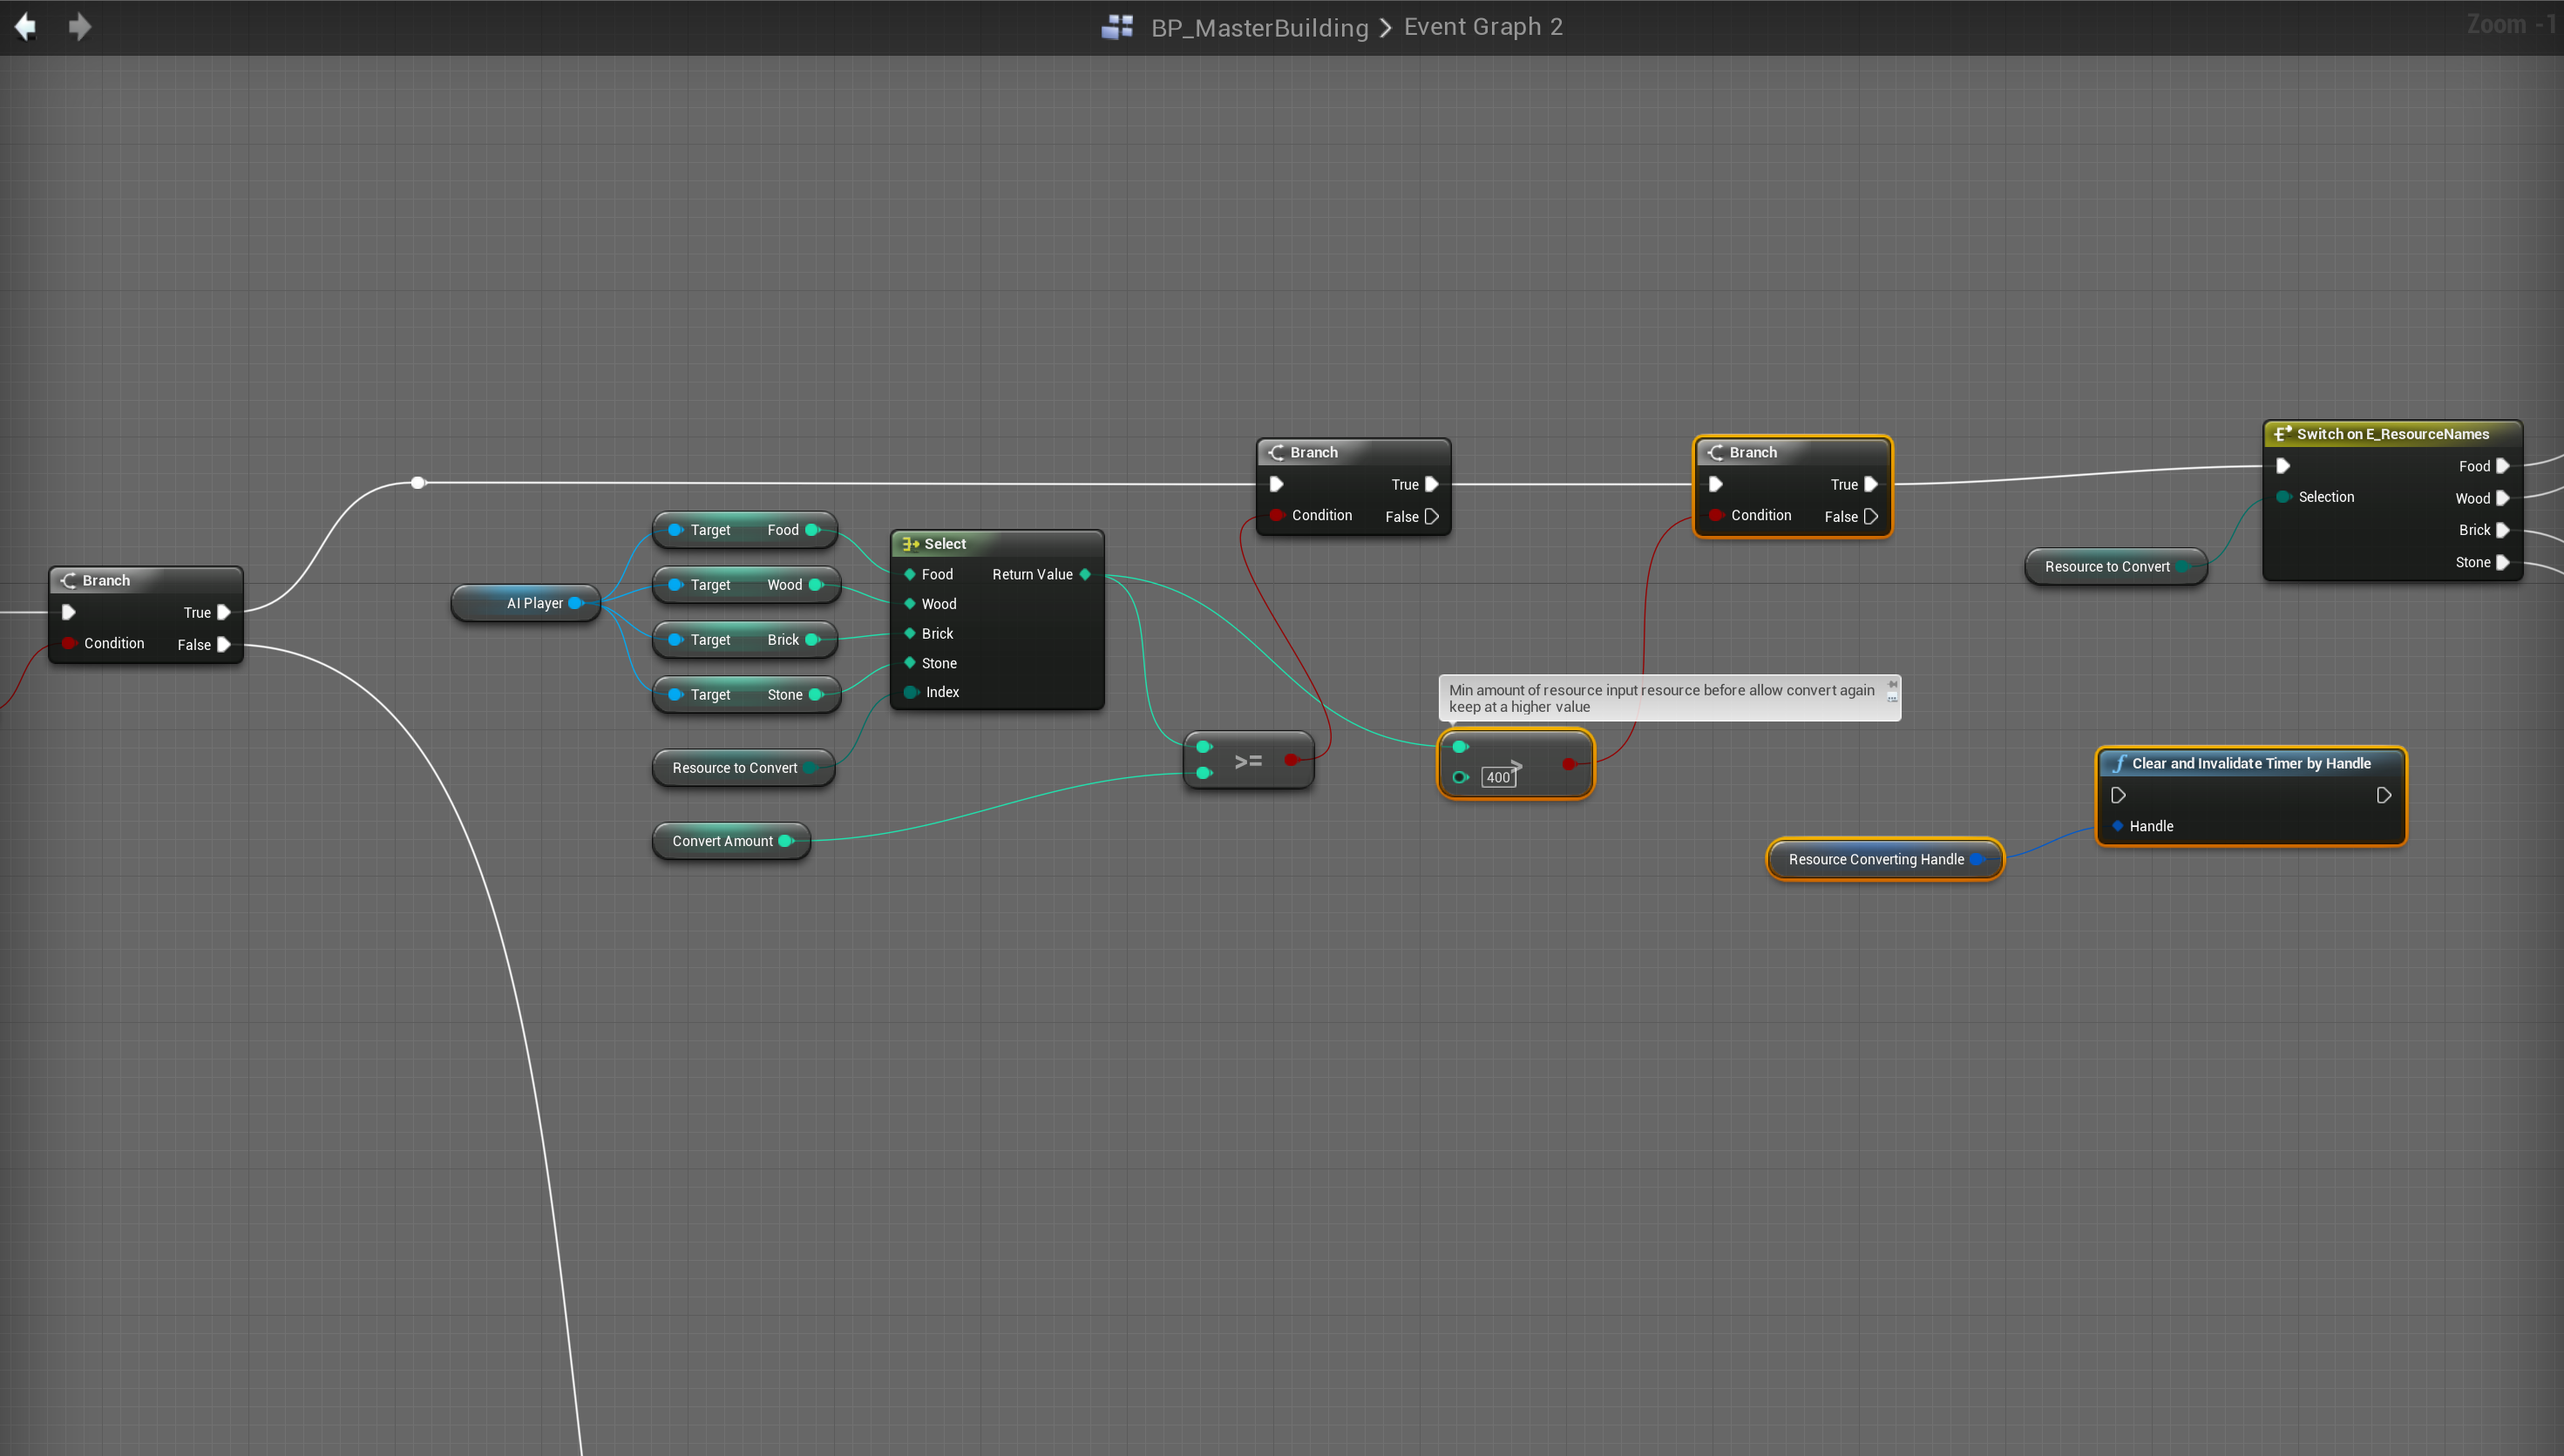The image size is (2564, 1456).
Task: Toggle the Condition input pin on the highlighted Branch
Action: point(1717,515)
